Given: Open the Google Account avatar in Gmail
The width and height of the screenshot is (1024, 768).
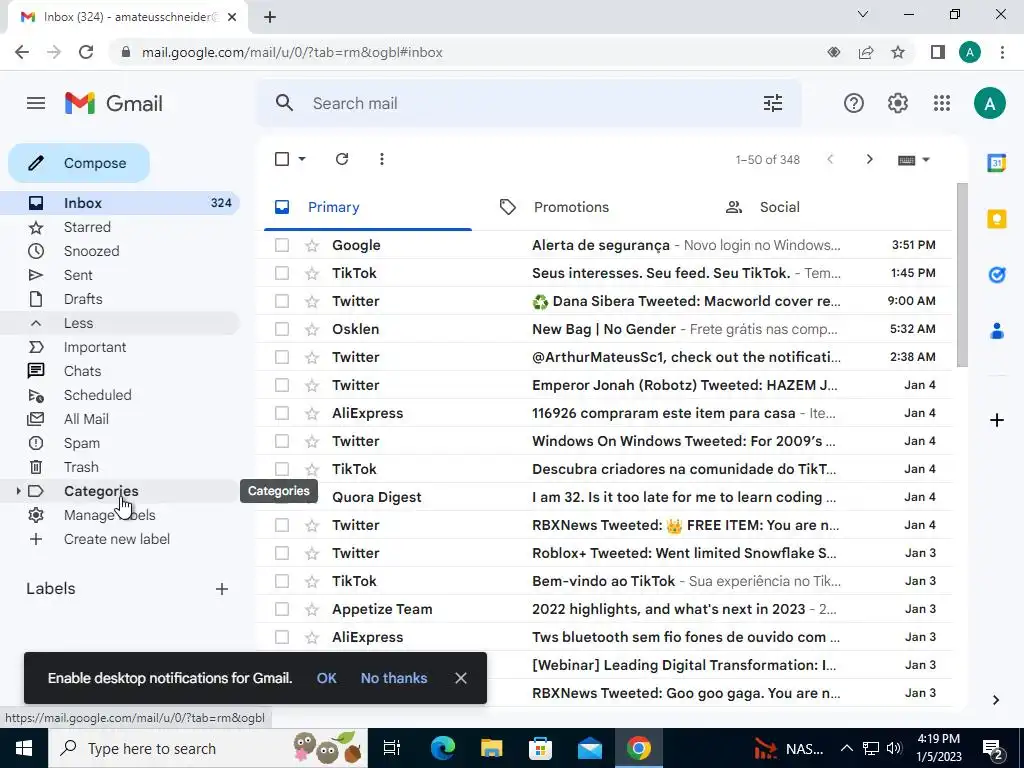Looking at the screenshot, I should tap(989, 103).
